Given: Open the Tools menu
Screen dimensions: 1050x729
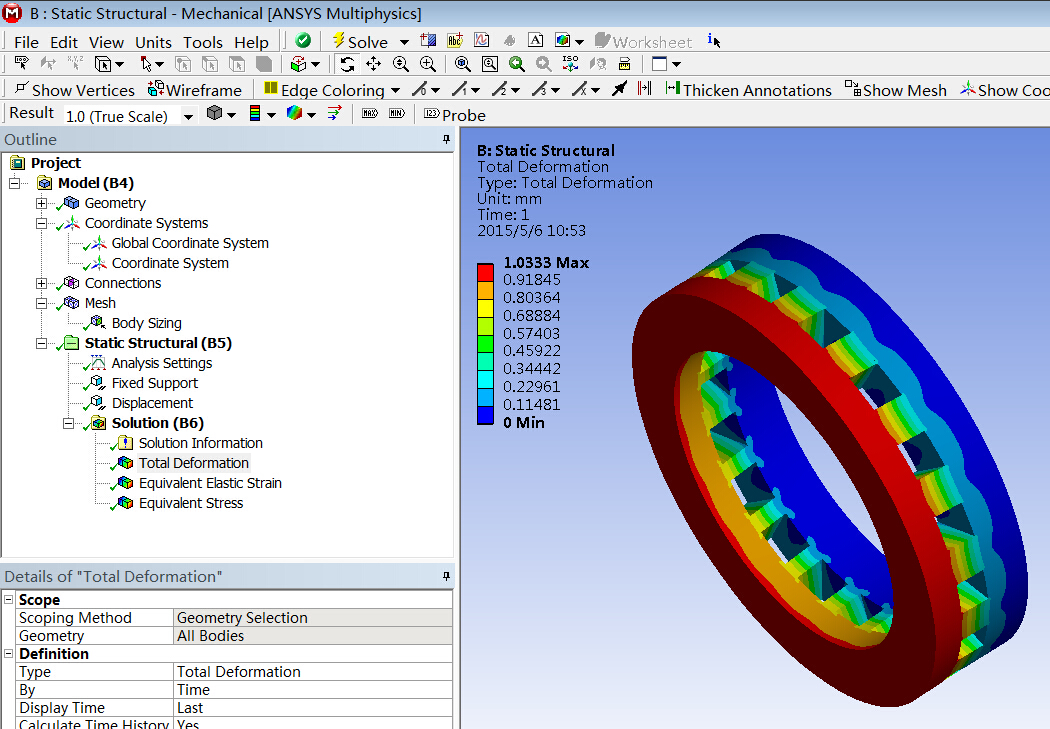Looking at the screenshot, I should point(203,42).
